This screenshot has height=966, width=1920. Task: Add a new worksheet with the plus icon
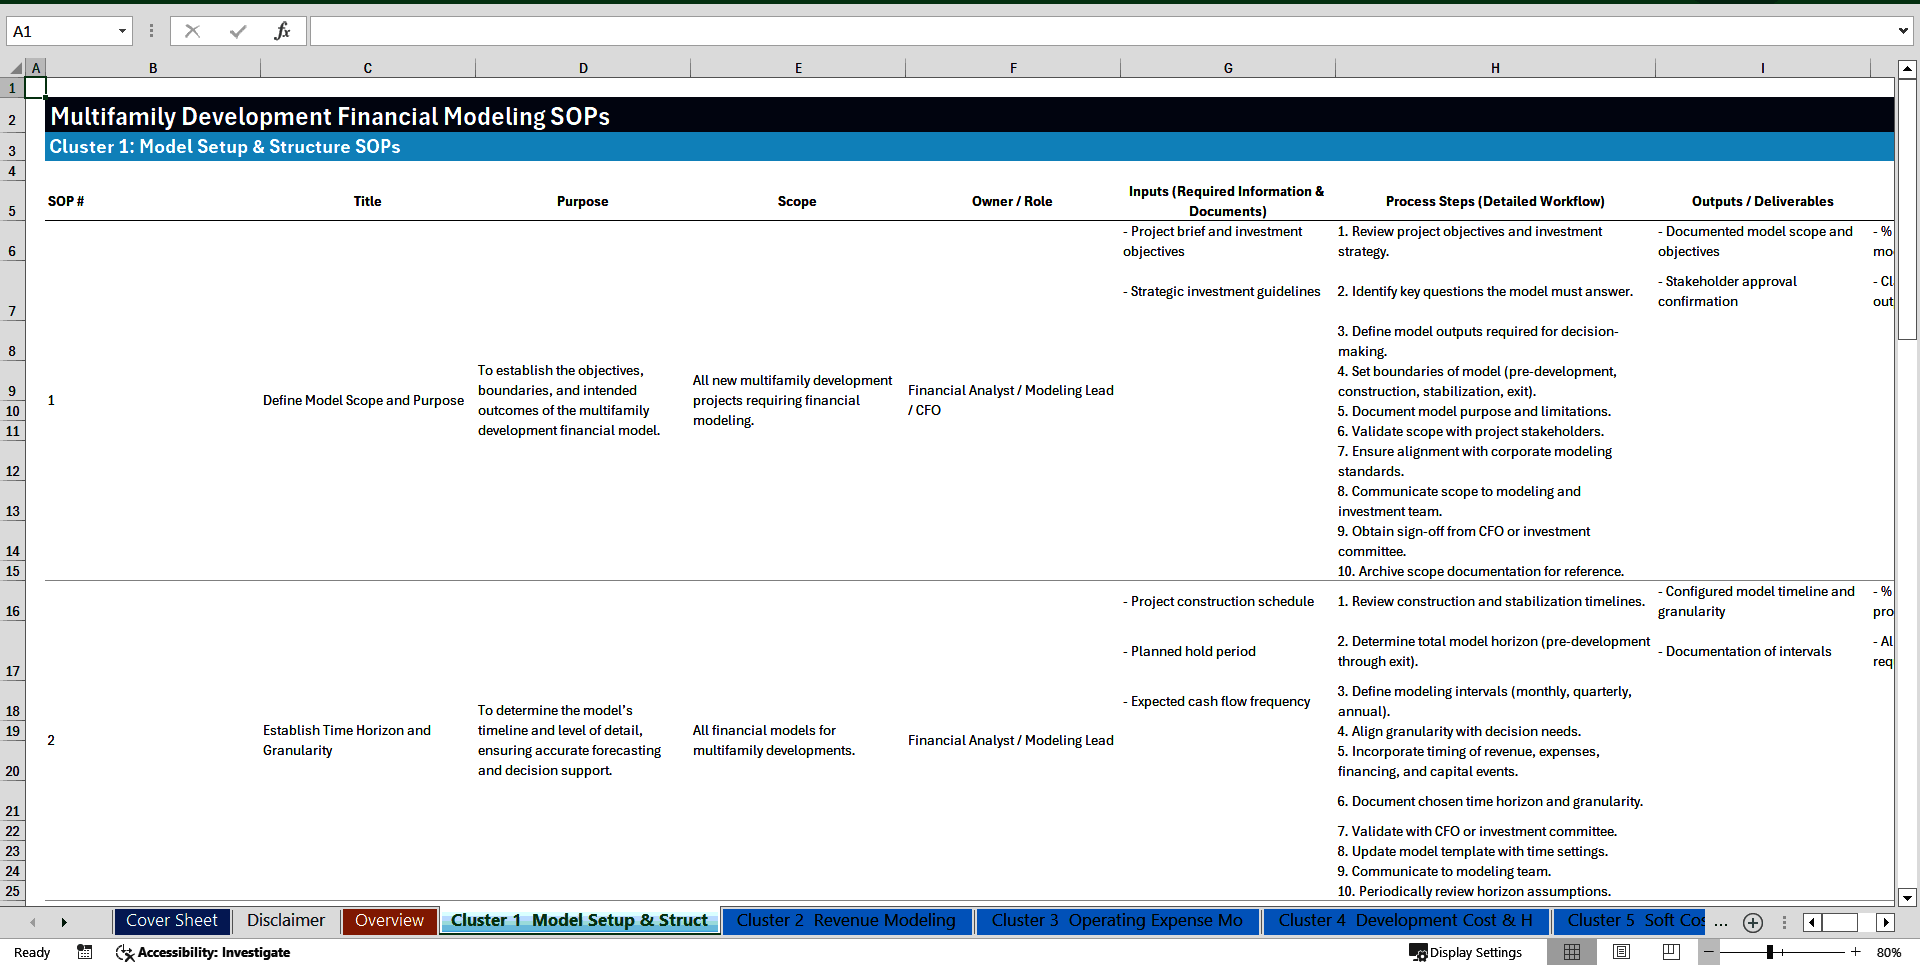point(1752,922)
